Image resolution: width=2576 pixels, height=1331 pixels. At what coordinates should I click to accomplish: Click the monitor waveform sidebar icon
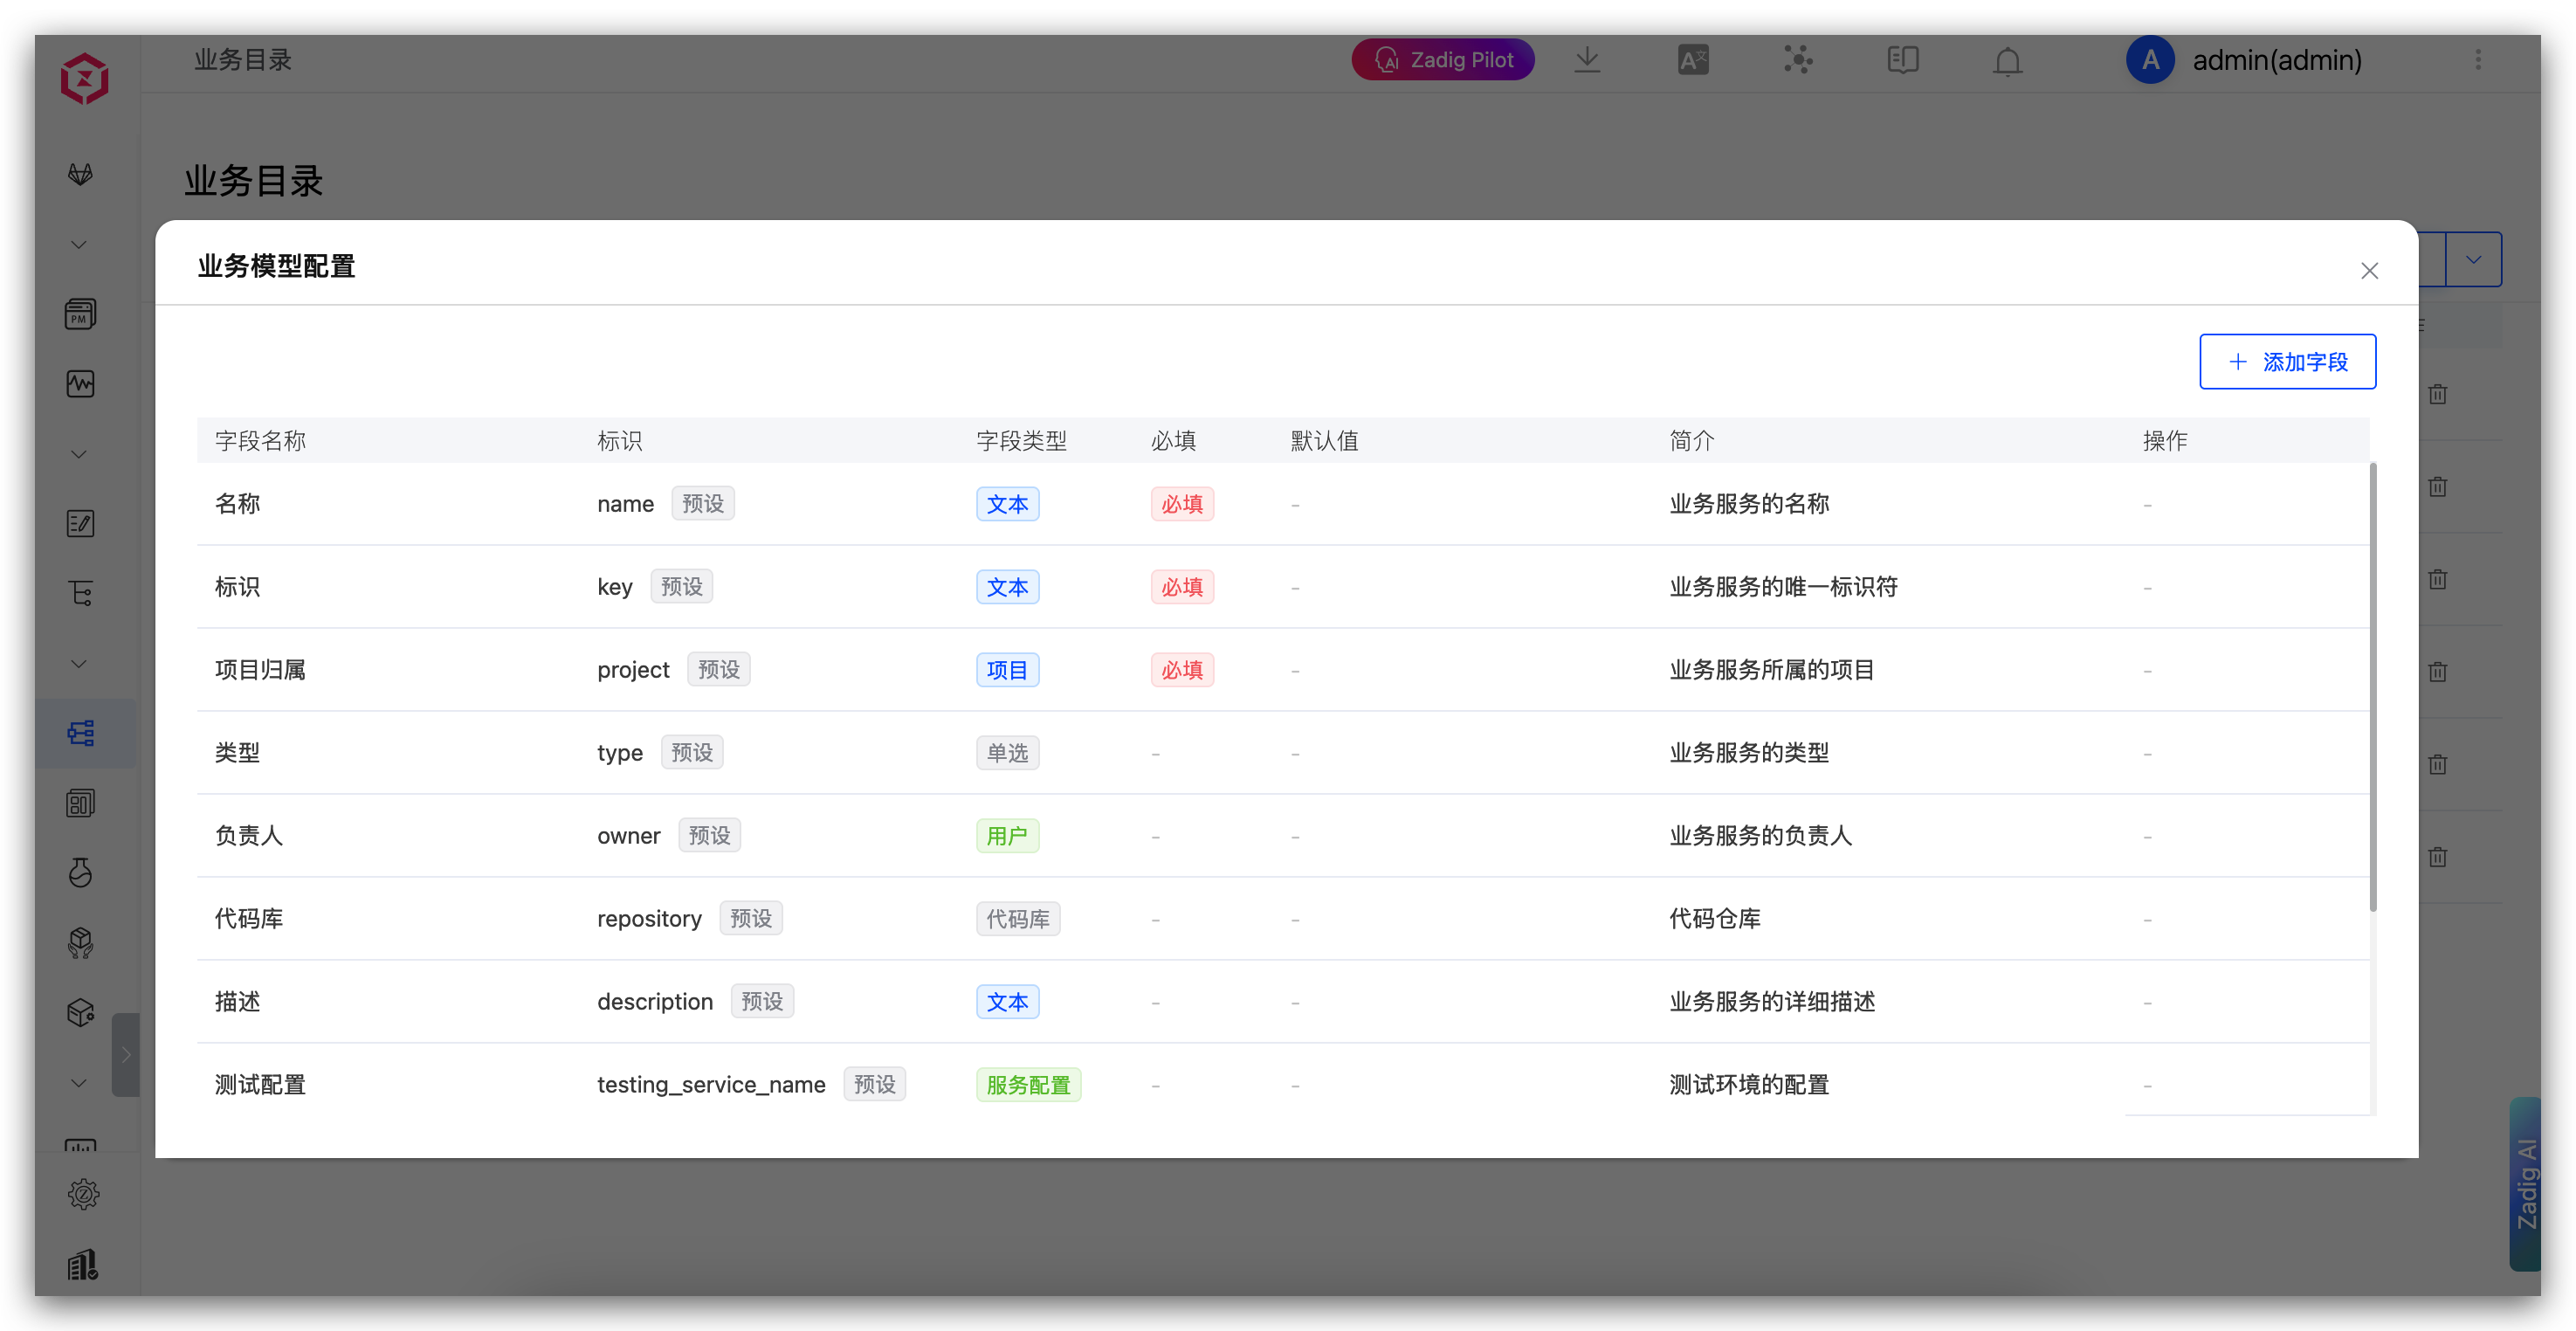[81, 384]
